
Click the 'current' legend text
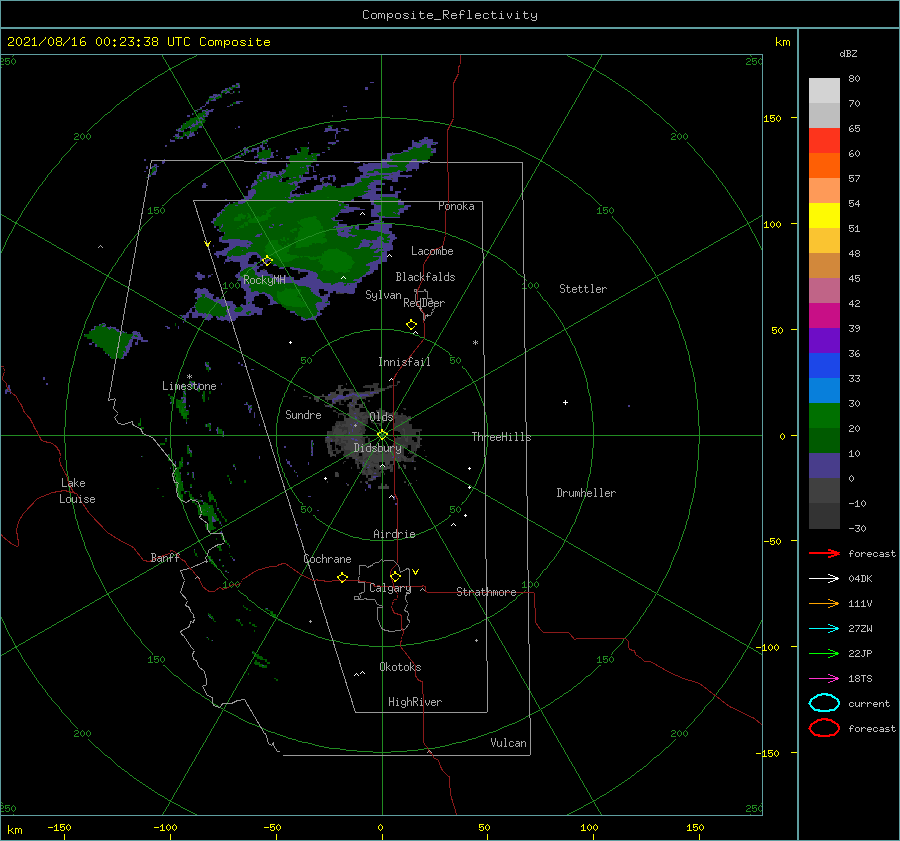(x=868, y=704)
